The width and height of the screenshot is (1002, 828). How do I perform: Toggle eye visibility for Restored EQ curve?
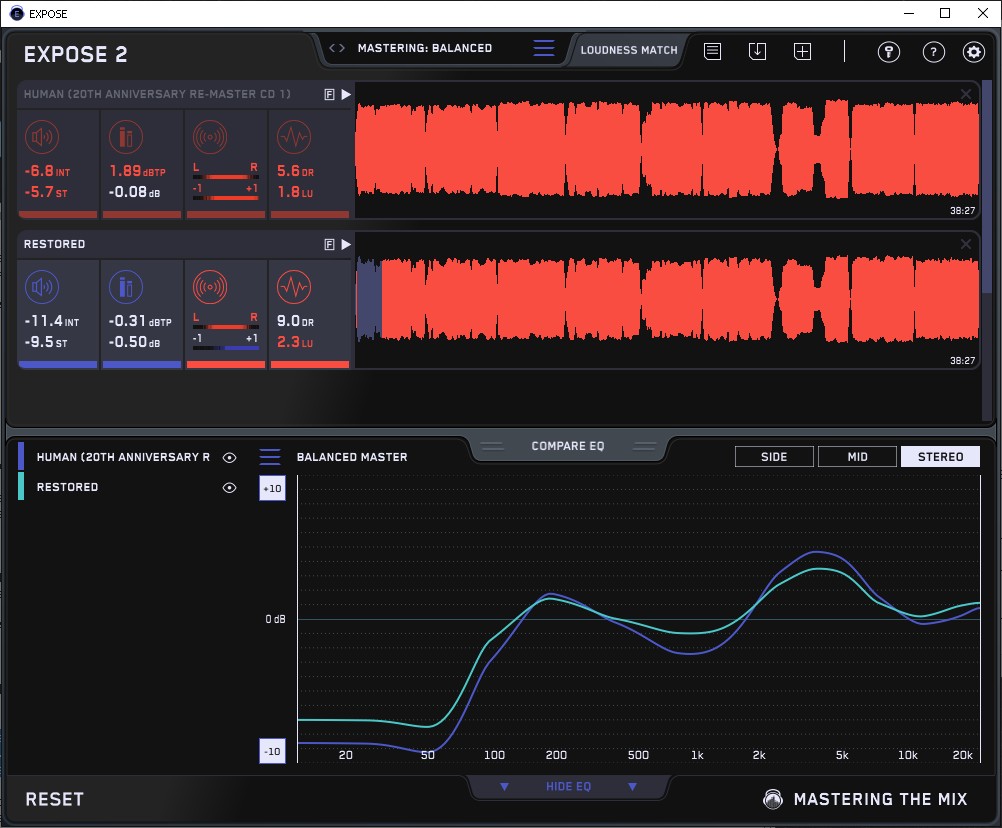(x=230, y=488)
